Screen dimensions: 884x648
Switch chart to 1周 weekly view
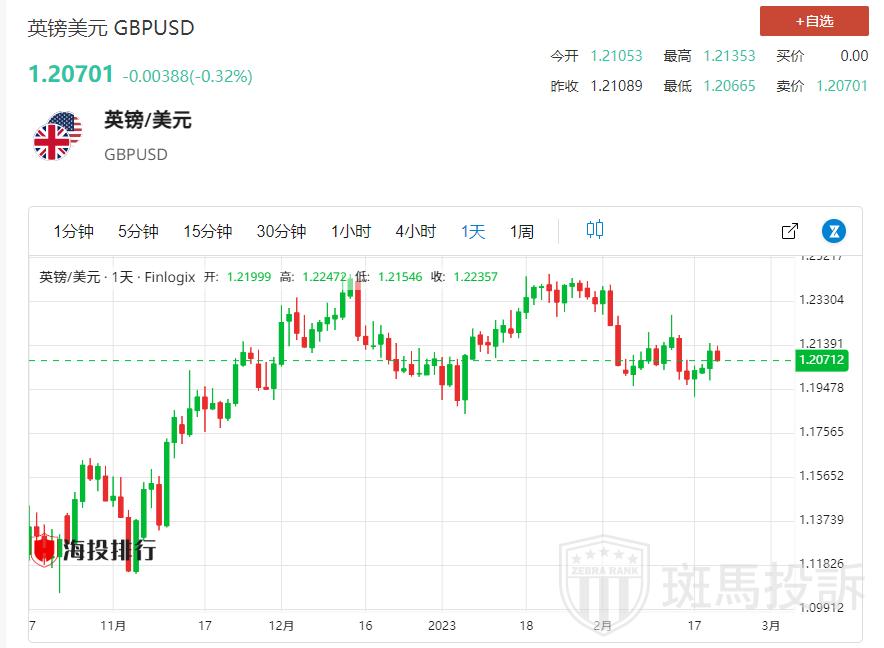pos(522,232)
